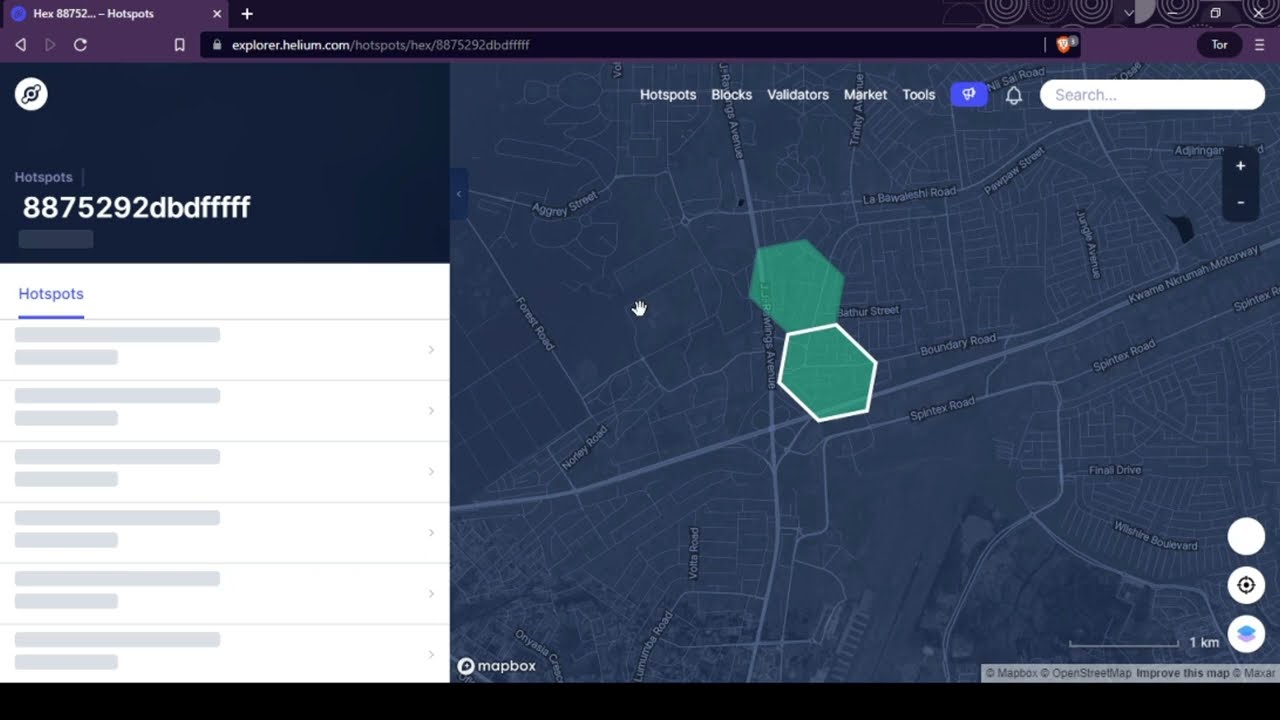Close the Hex 88752 browser tab
Image resolution: width=1280 pixels, height=720 pixels.
click(x=217, y=14)
